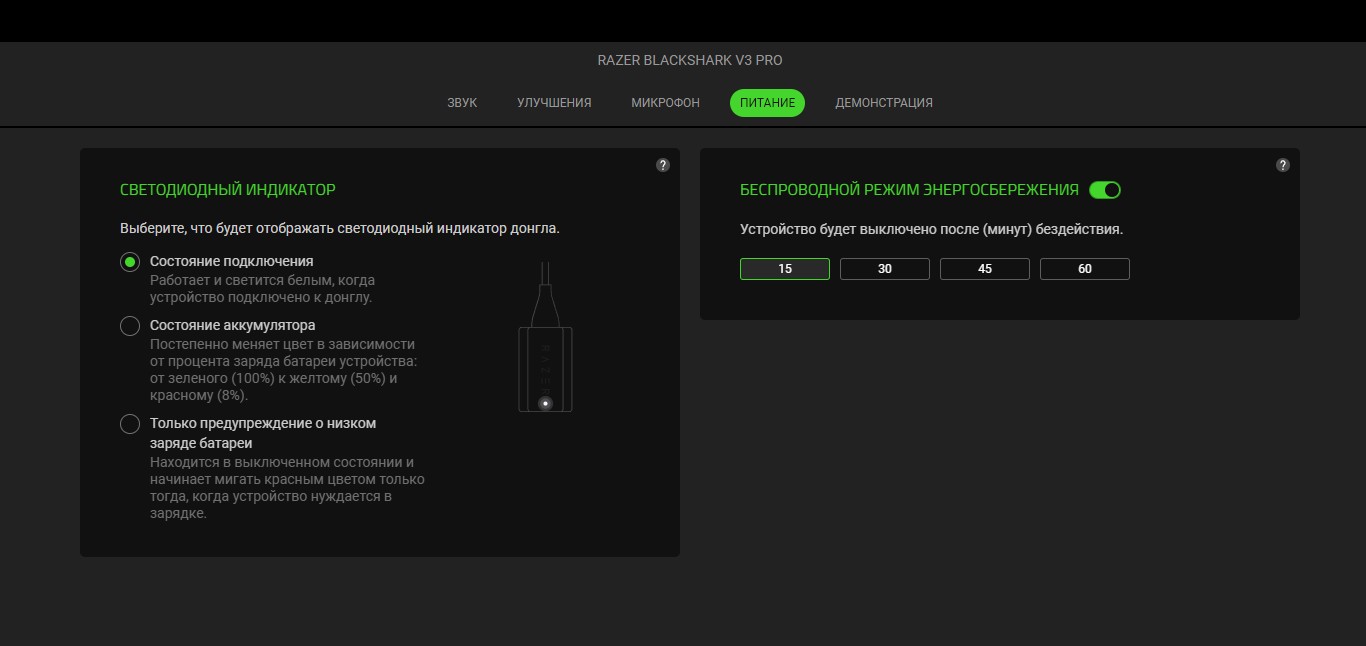The height and width of the screenshot is (646, 1366).
Task: Open help for the LED indicator panel
Action: [663, 165]
